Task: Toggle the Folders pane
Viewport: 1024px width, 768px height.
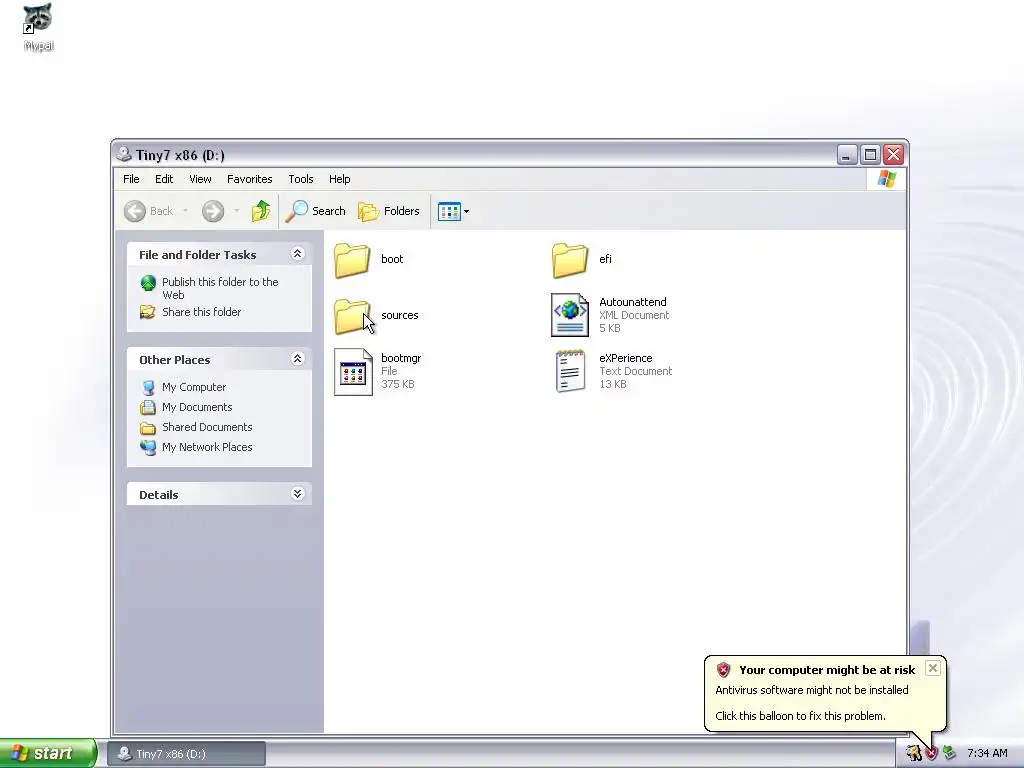Action: click(389, 211)
